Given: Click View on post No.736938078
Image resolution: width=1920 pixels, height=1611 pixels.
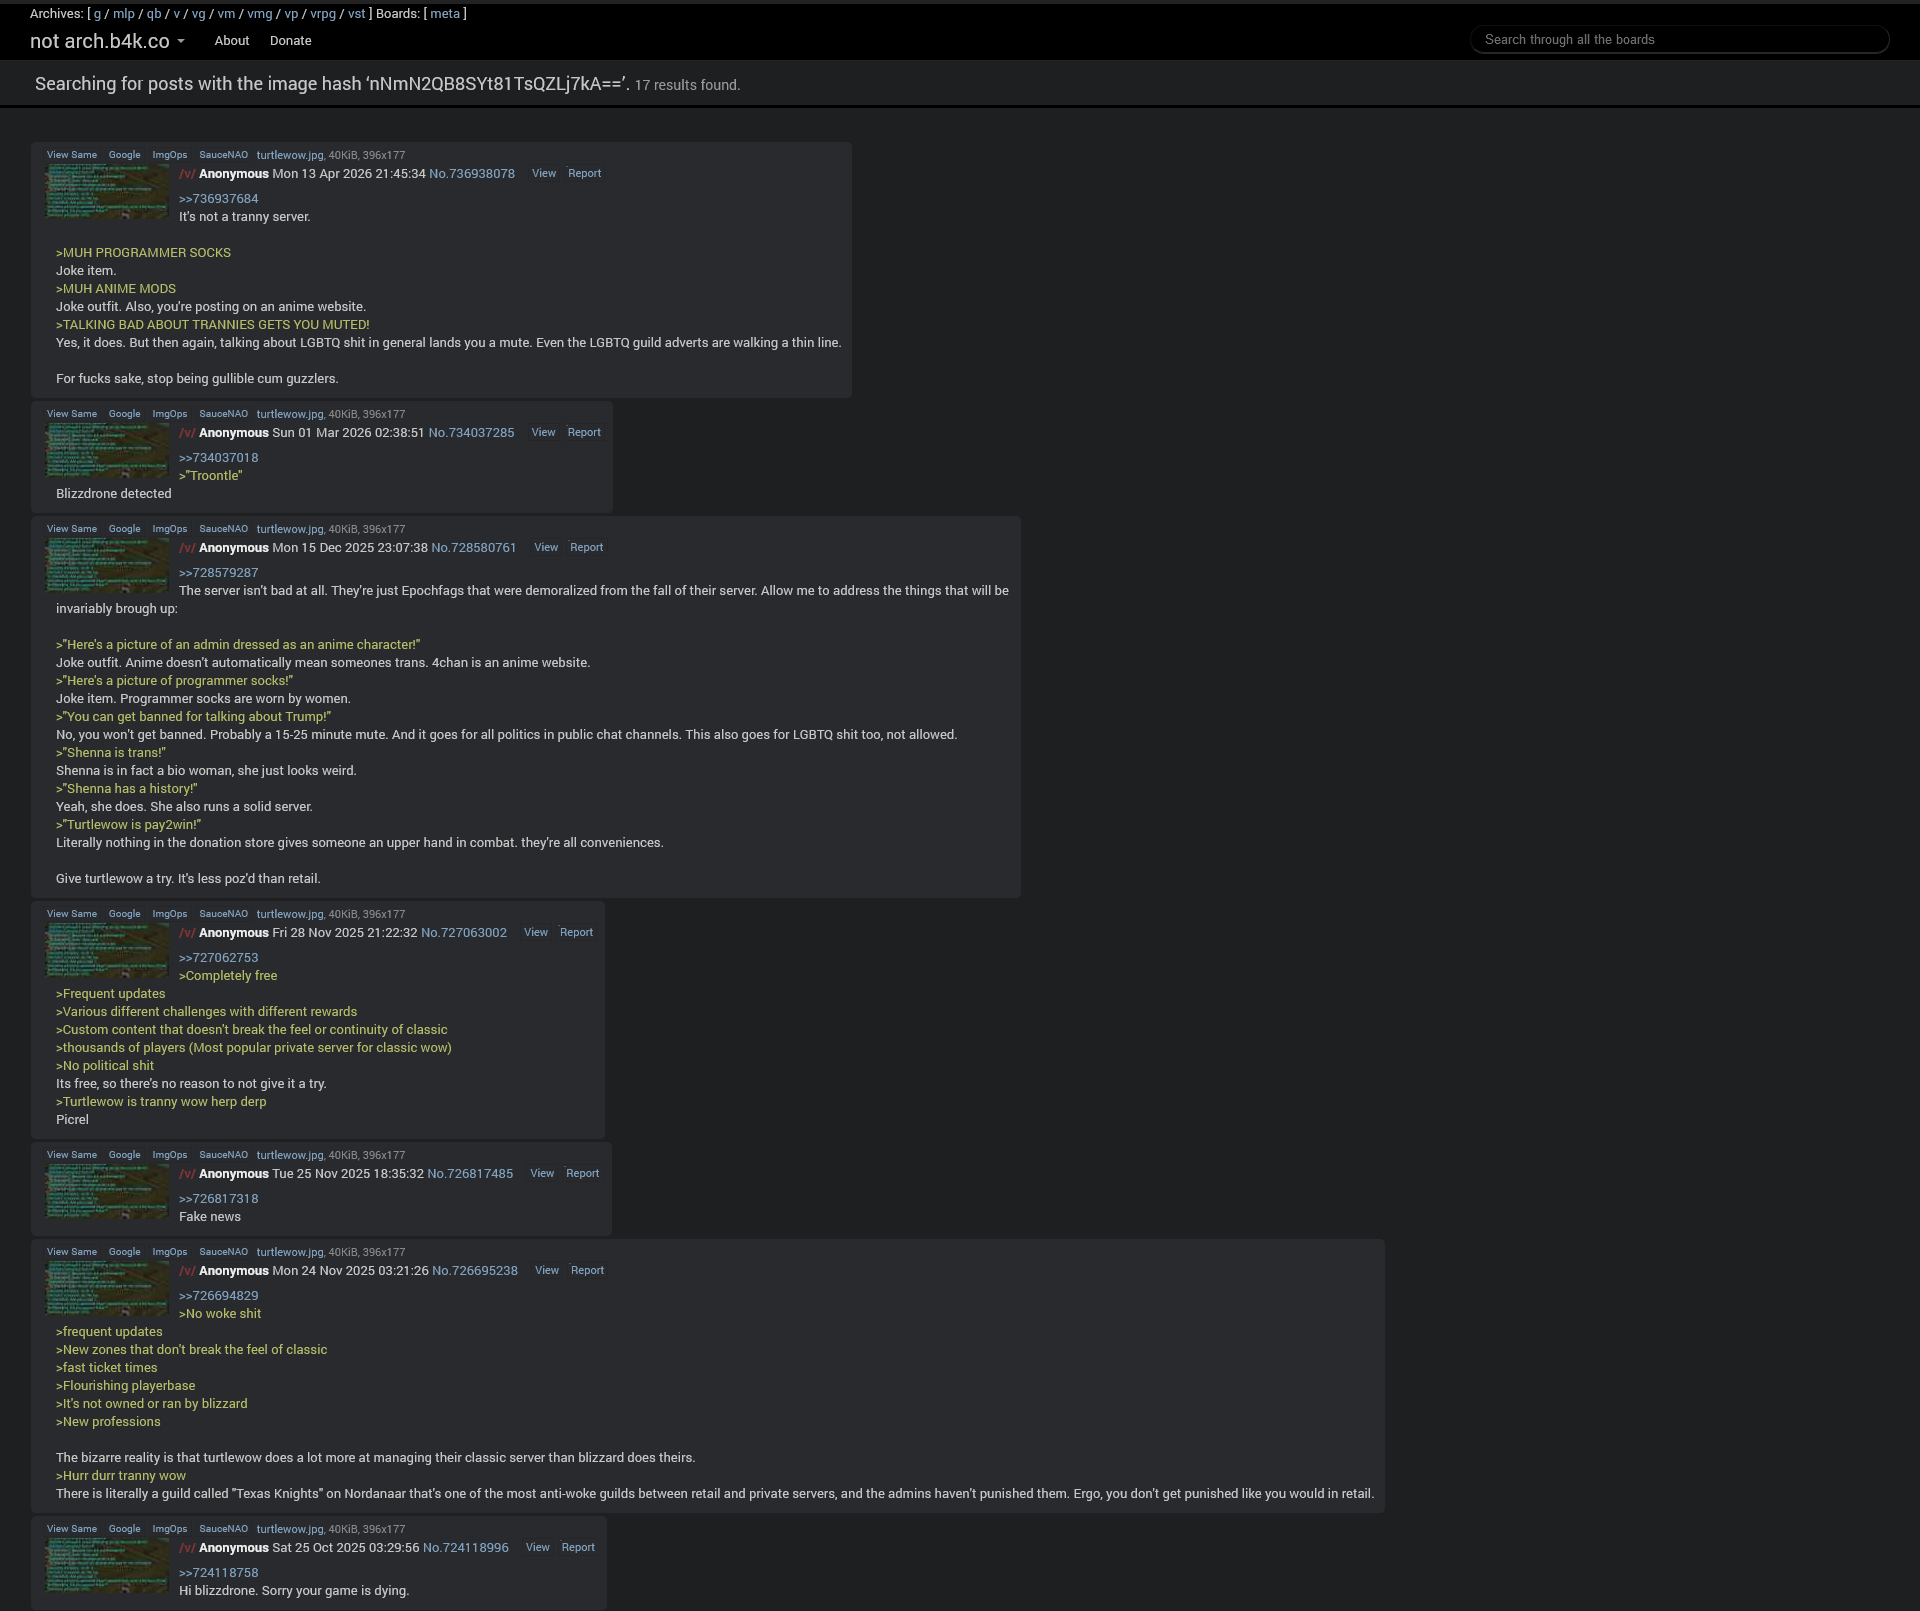Looking at the screenshot, I should click(543, 174).
